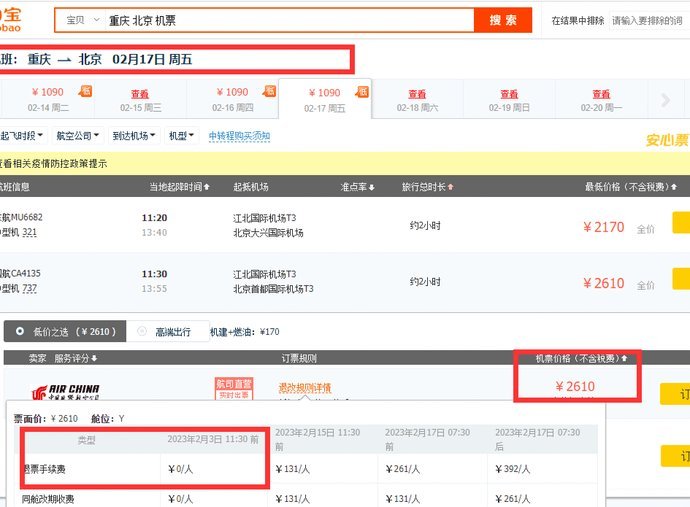Select the 02-16 周四 date tab
The image size is (690, 507).
coord(233,99)
